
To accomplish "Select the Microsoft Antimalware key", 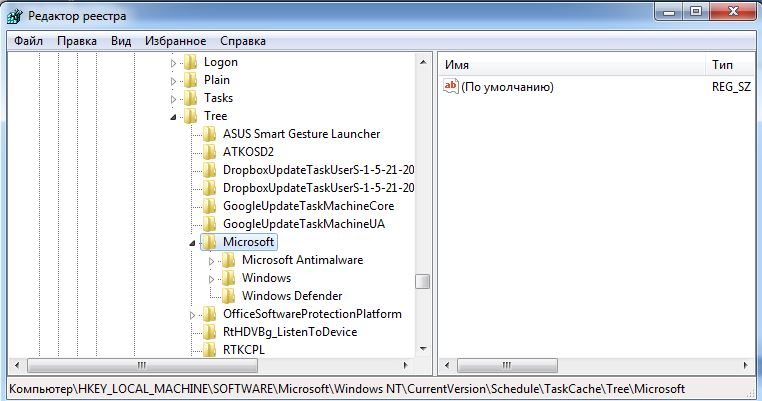I will pos(302,260).
